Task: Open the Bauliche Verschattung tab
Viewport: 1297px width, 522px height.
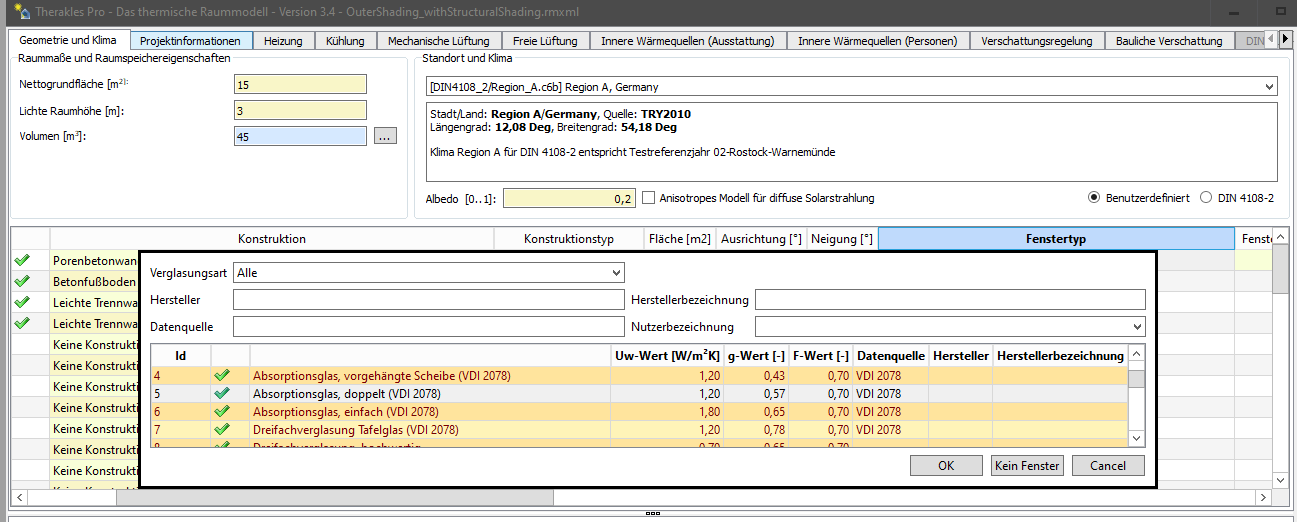Action: click(x=1171, y=41)
